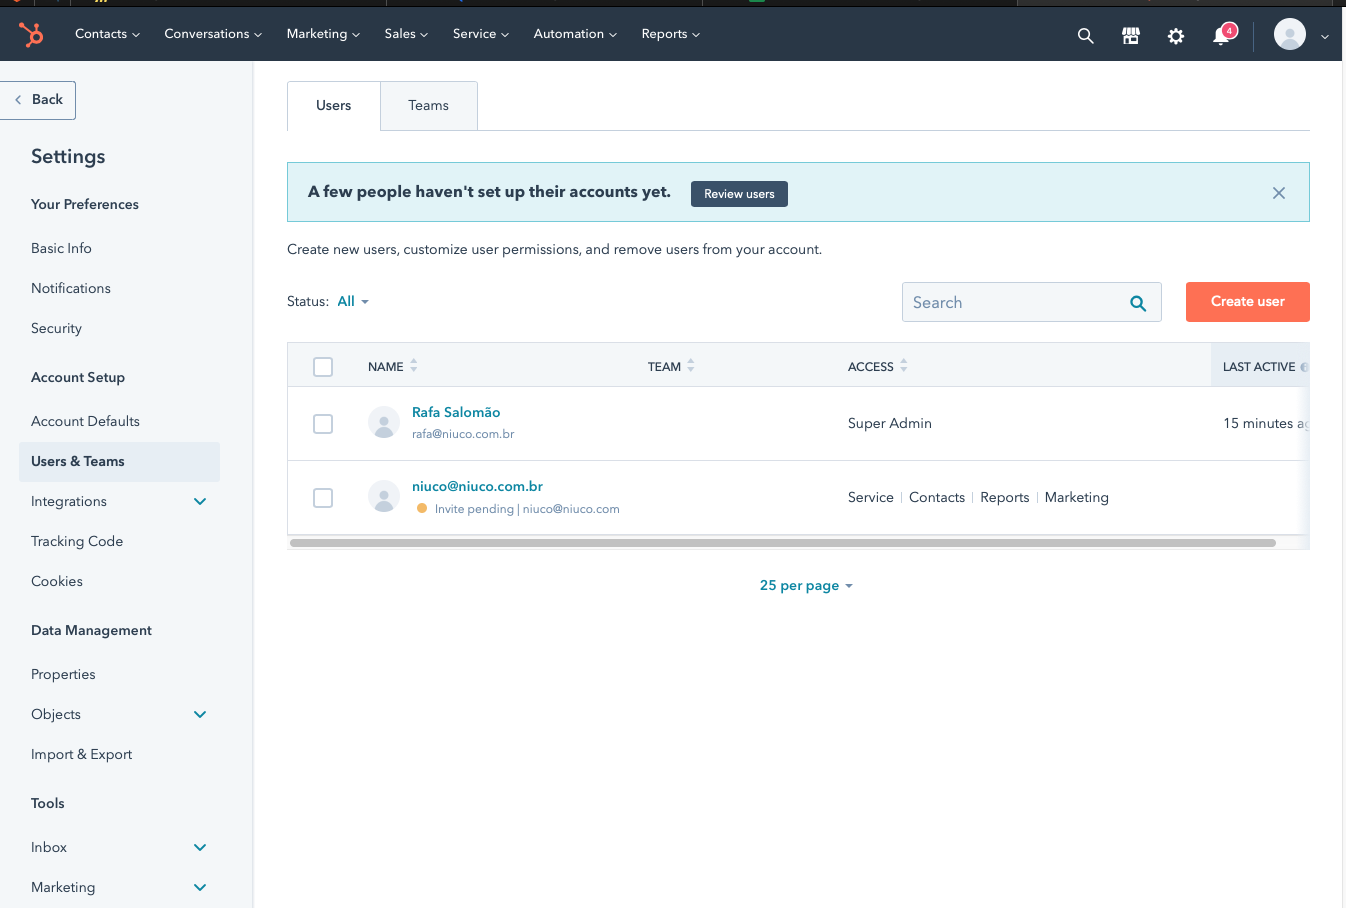Expand the Integrations sidebar section
The image size is (1346, 908).
click(200, 501)
